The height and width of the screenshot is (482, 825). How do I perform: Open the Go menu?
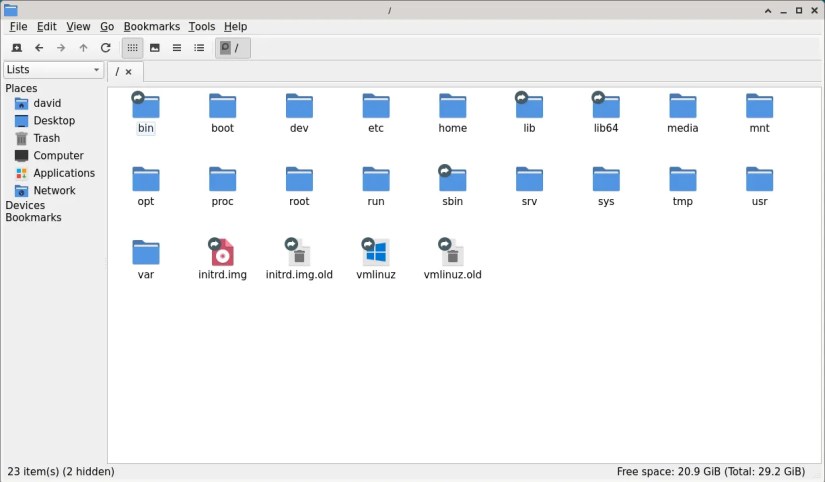tap(107, 26)
